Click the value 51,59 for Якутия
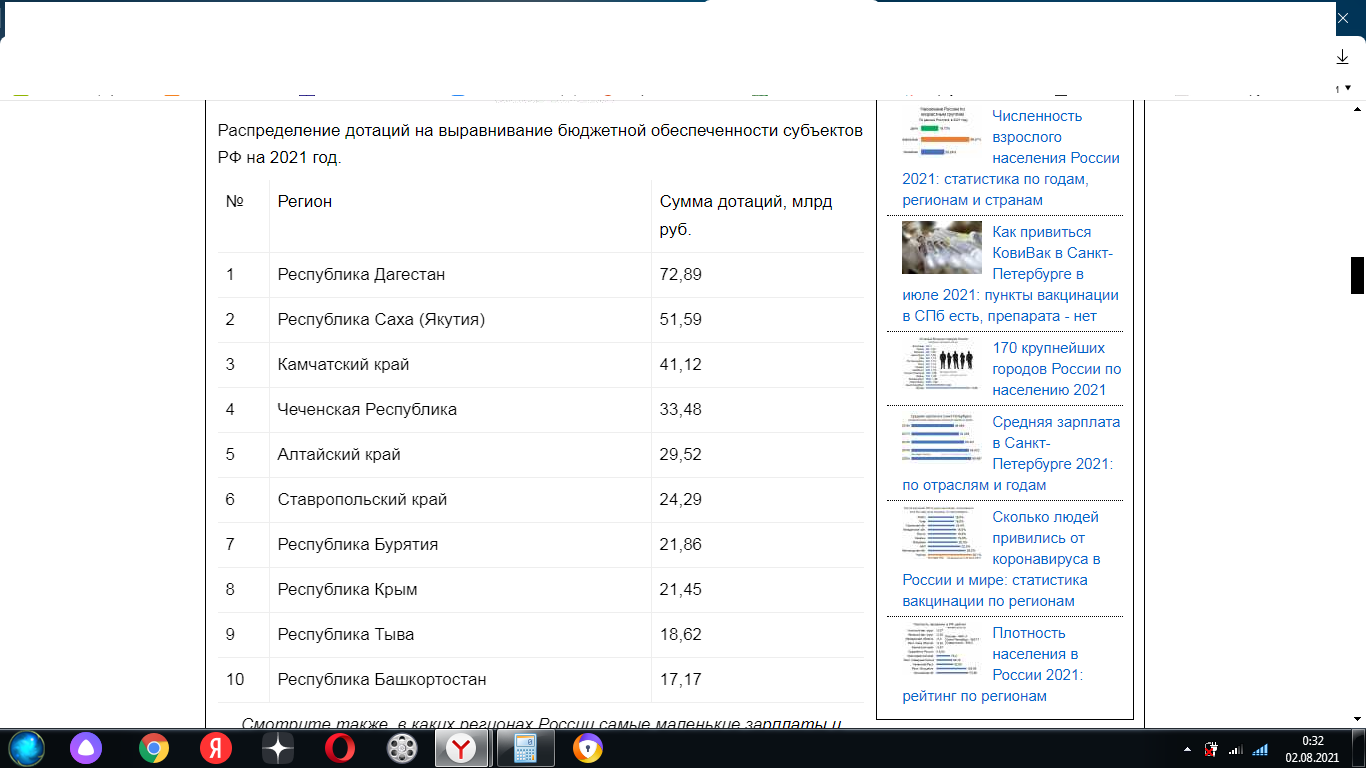 pyautogui.click(x=681, y=319)
